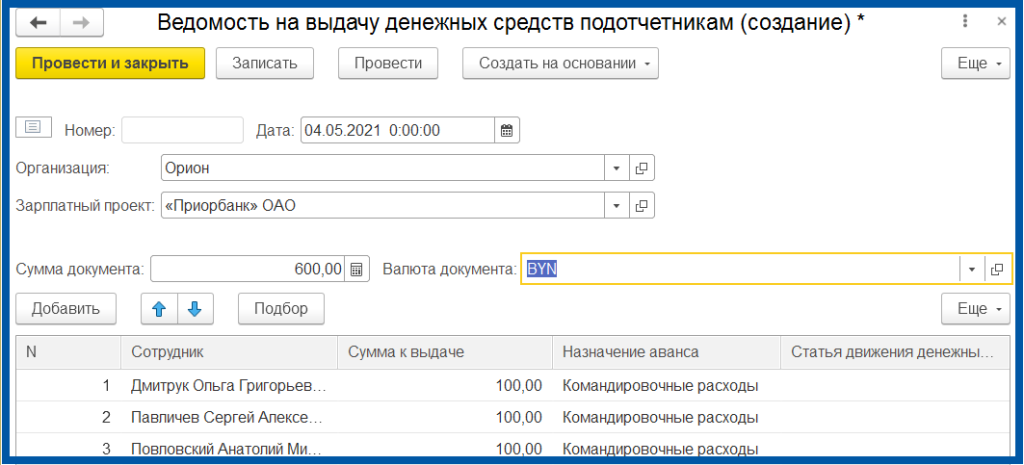
Task: Move row up with blue arrow
Action: point(158,309)
